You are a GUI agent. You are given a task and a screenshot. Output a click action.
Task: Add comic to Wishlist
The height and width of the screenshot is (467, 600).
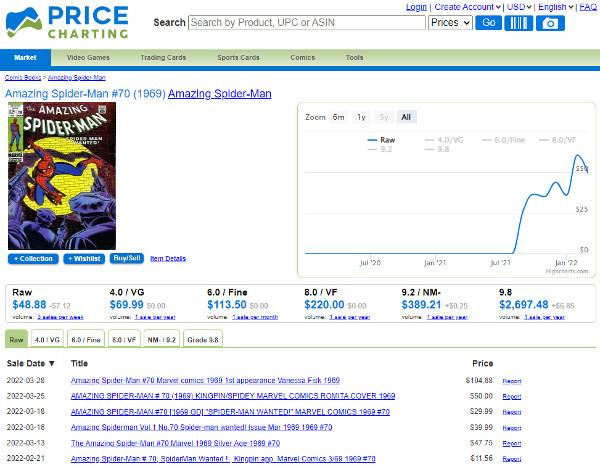point(84,259)
